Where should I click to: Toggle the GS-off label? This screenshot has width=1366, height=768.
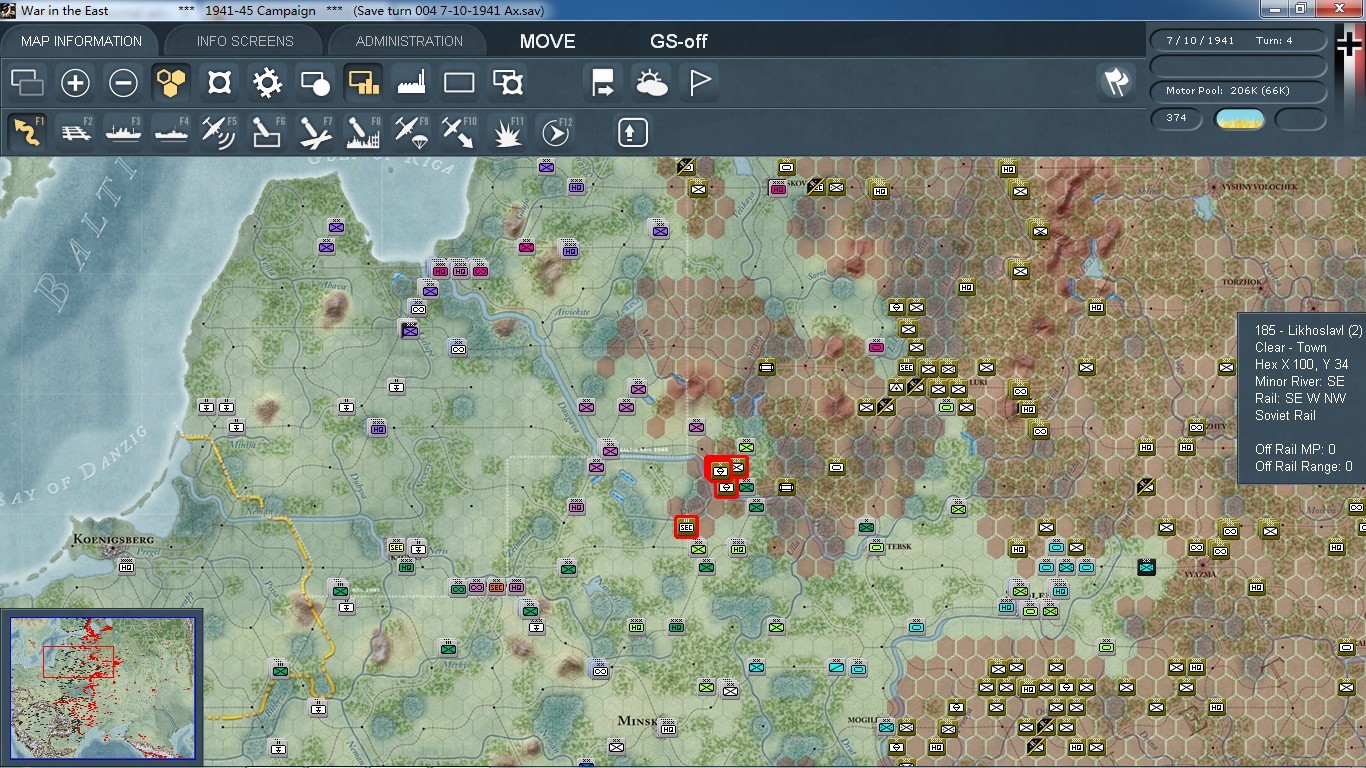(679, 41)
